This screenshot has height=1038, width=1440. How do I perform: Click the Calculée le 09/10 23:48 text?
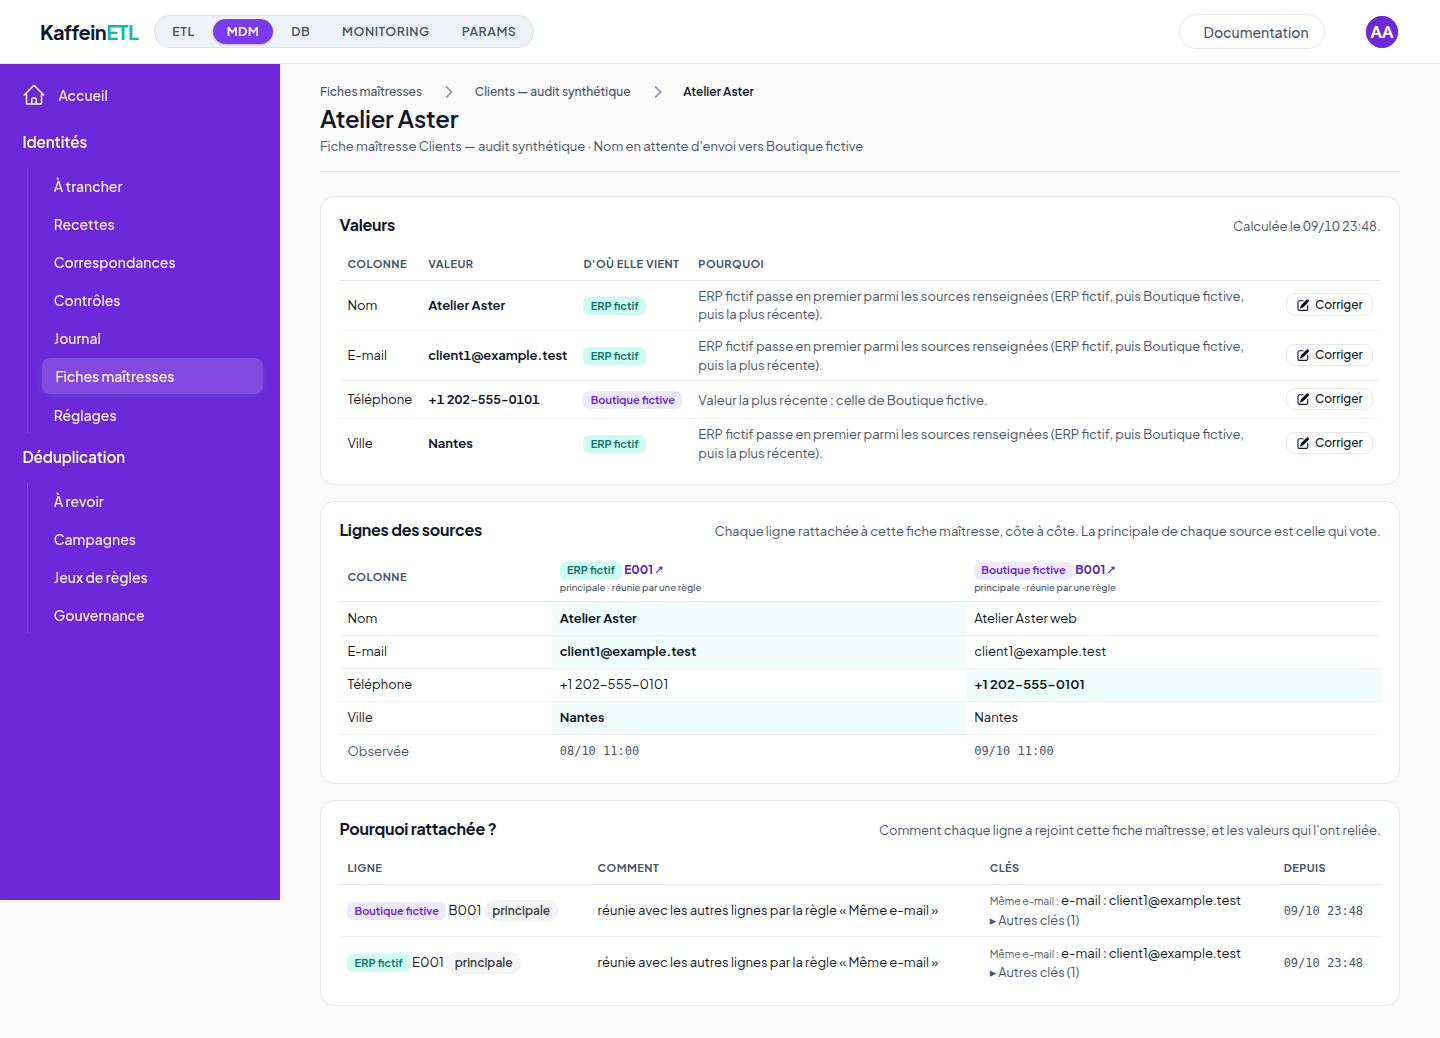coord(1306,227)
